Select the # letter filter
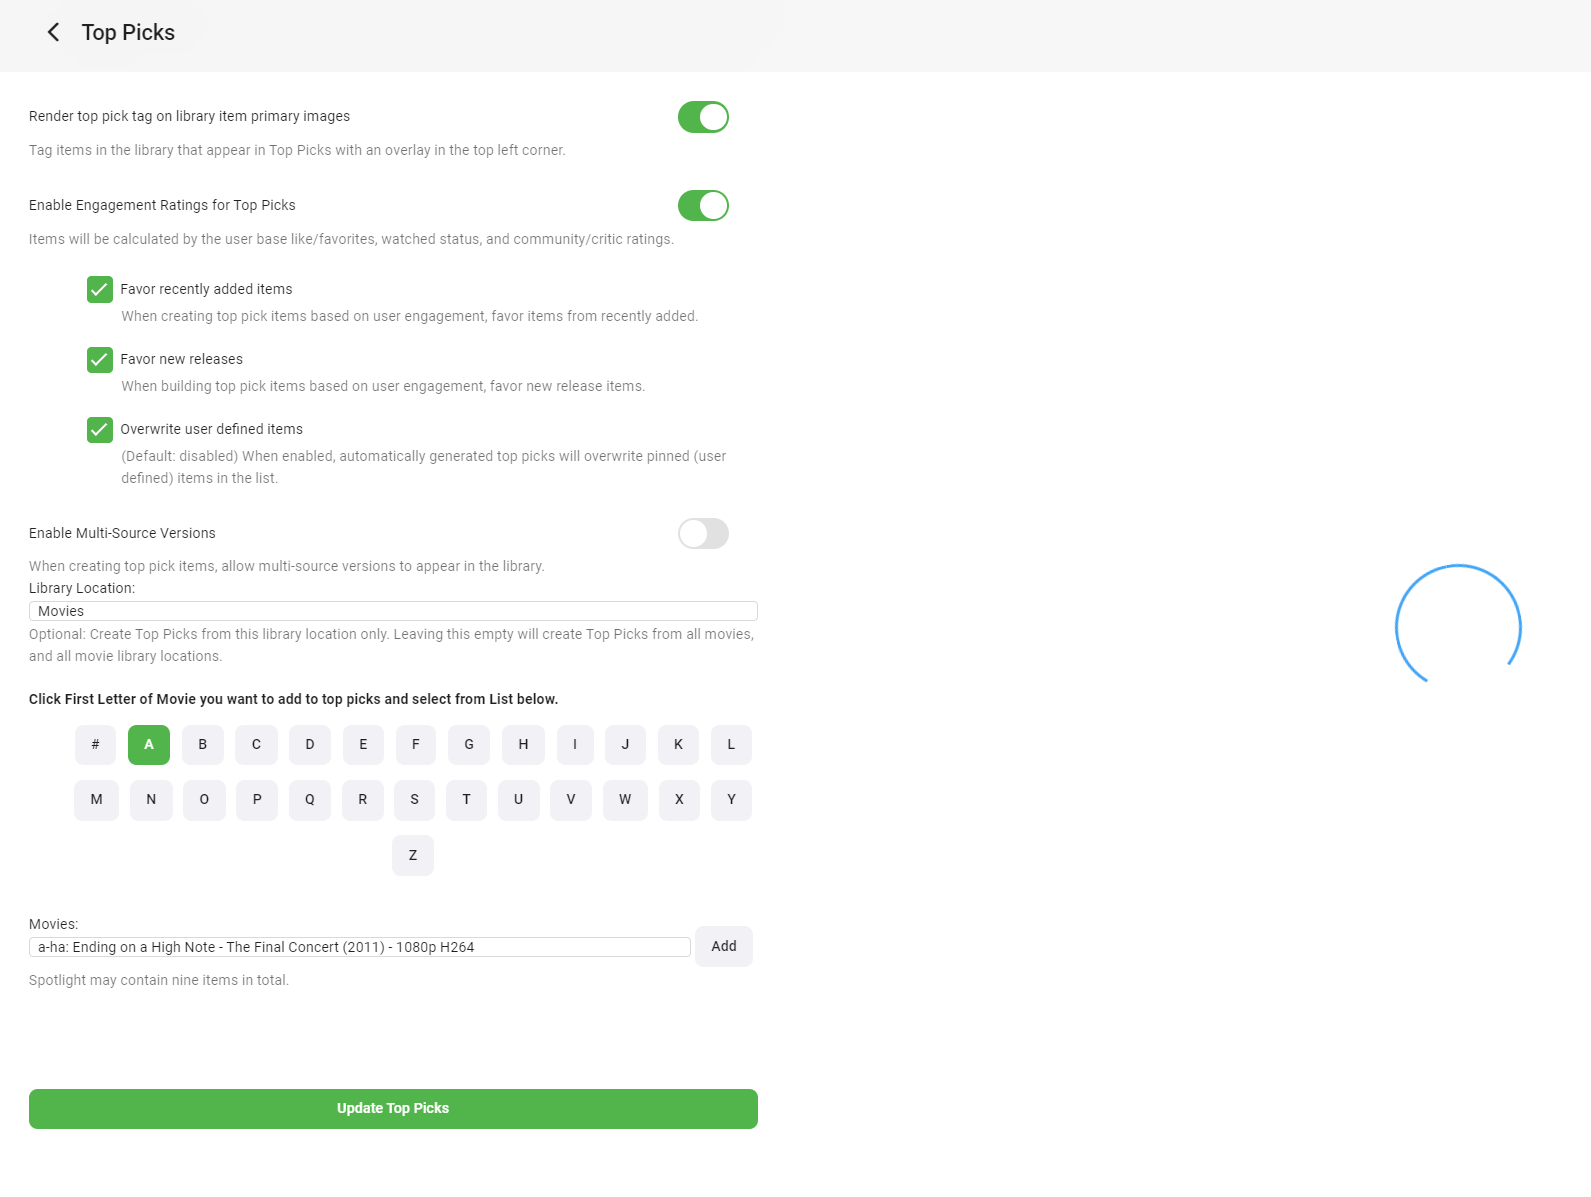The image size is (1591, 1197). point(96,745)
